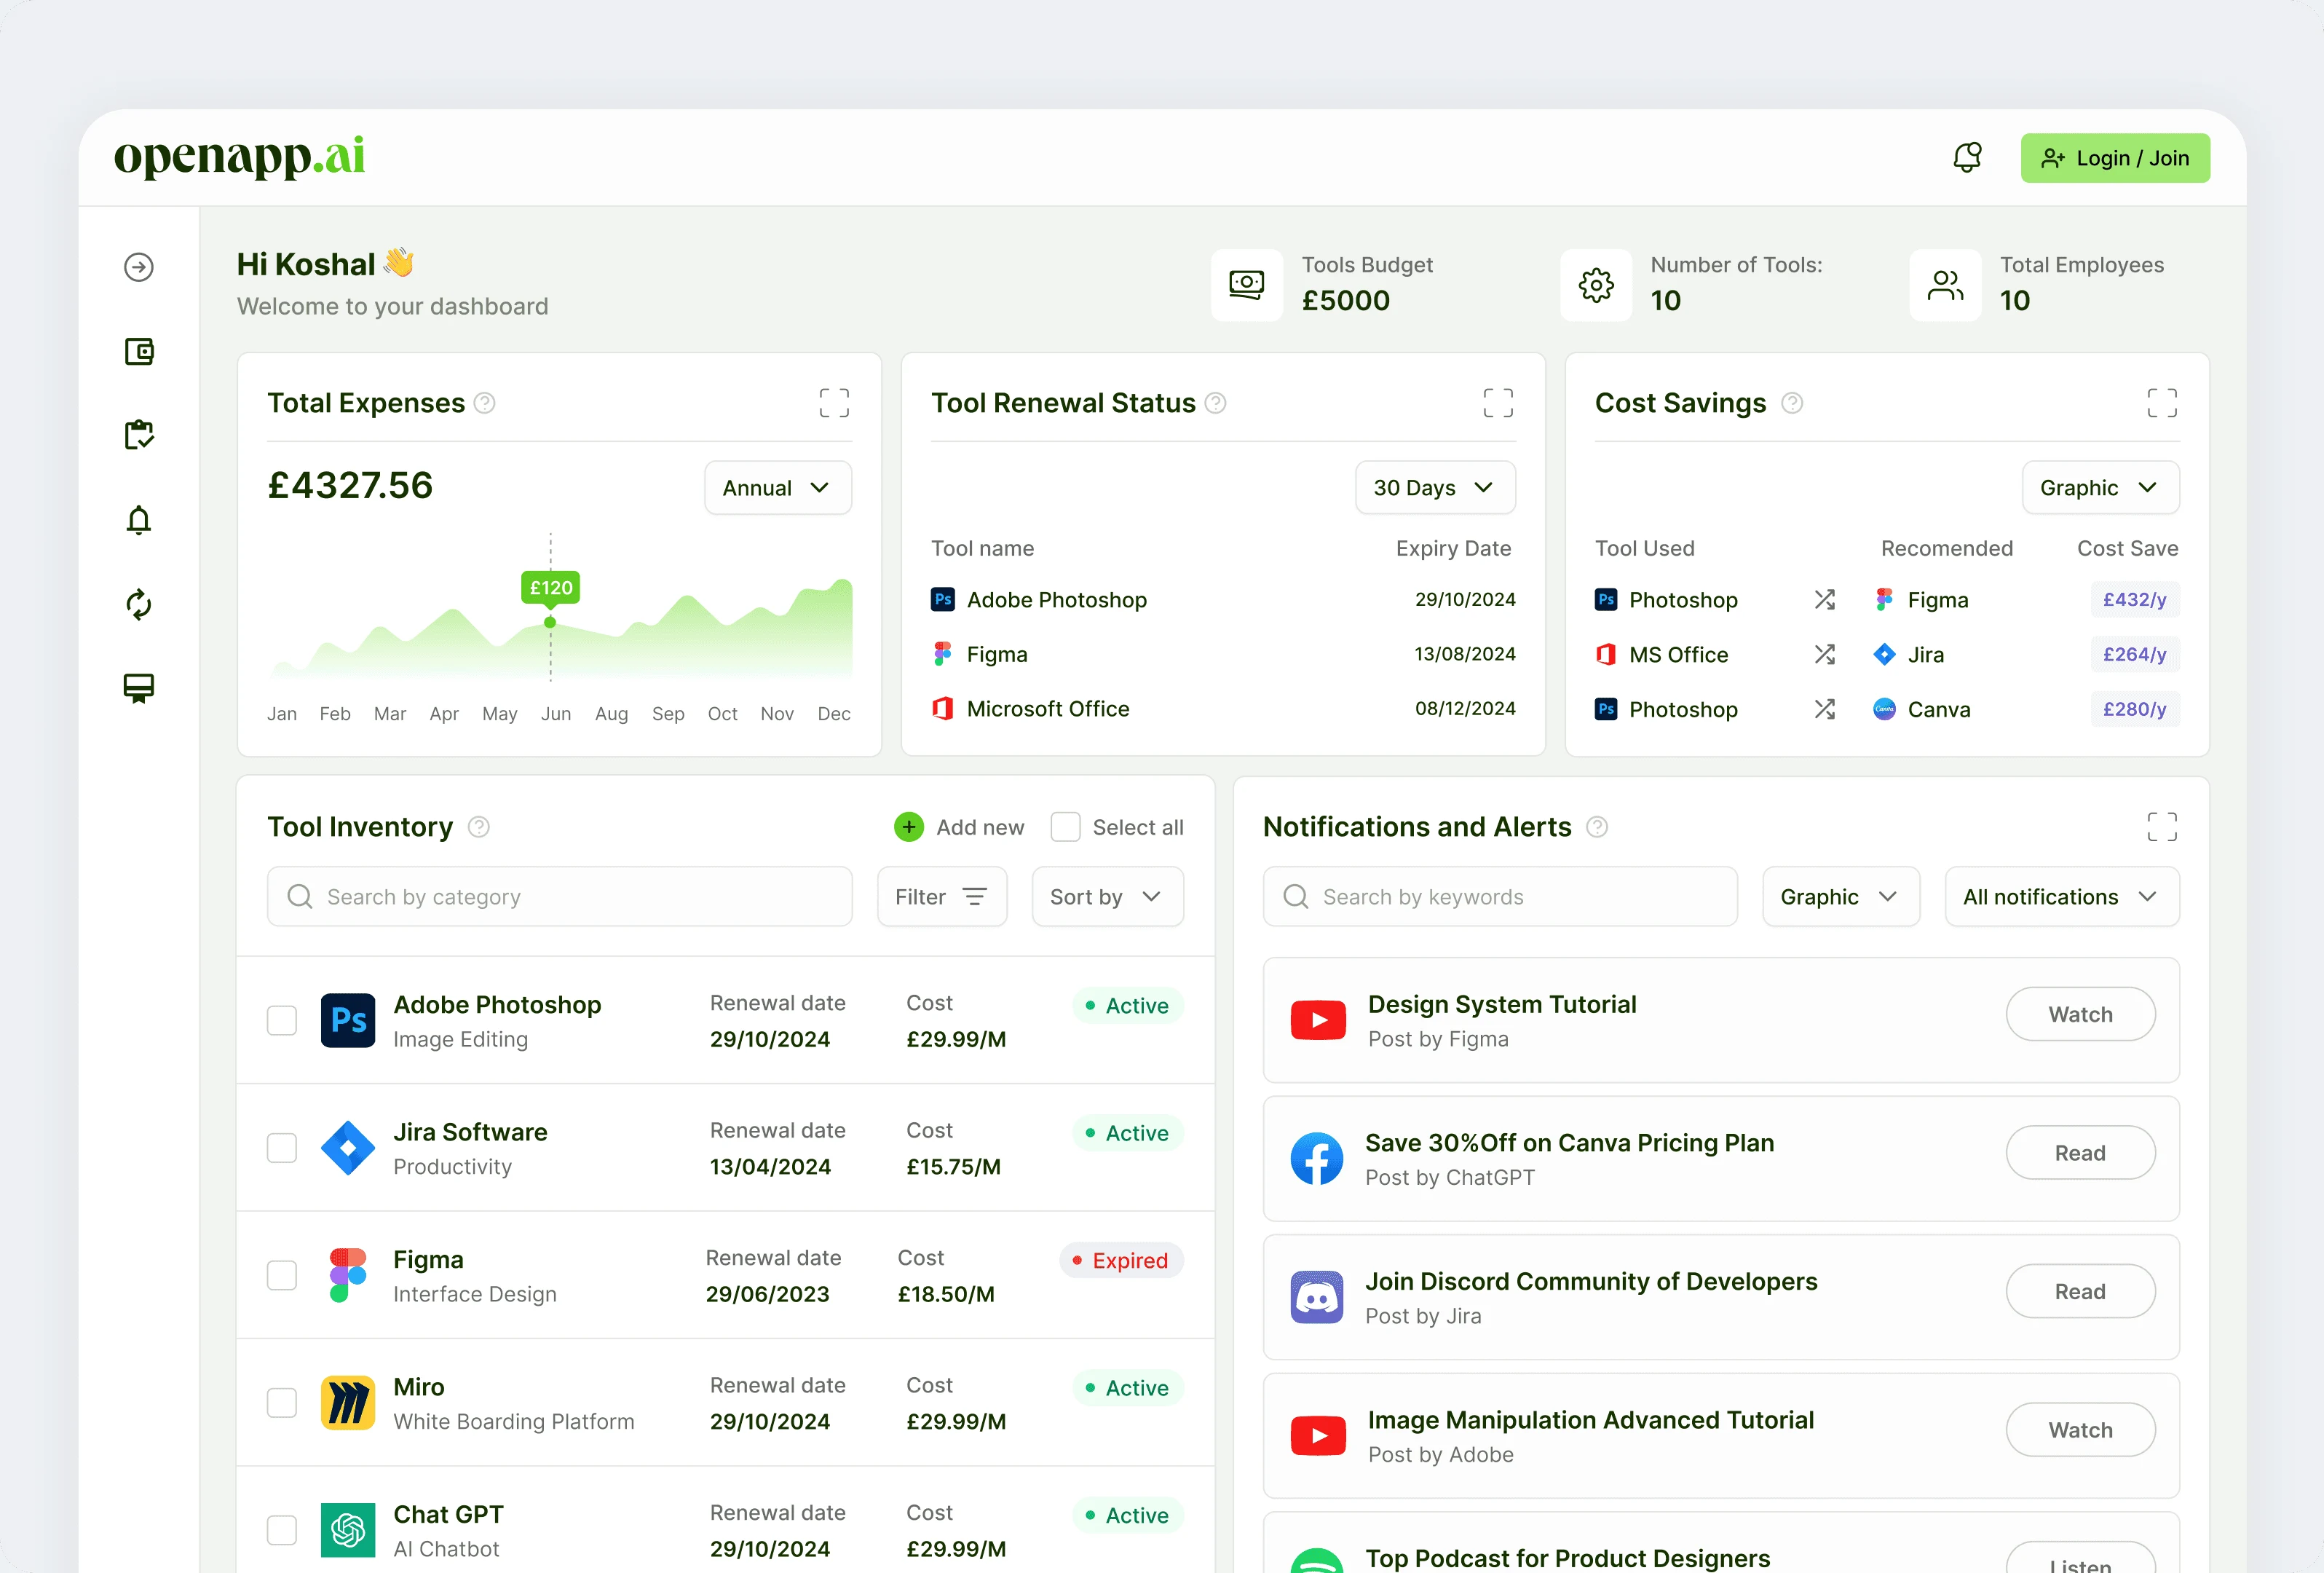2324x1573 pixels.
Task: Open the wallet icon in the sidebar
Action: [x=139, y=352]
